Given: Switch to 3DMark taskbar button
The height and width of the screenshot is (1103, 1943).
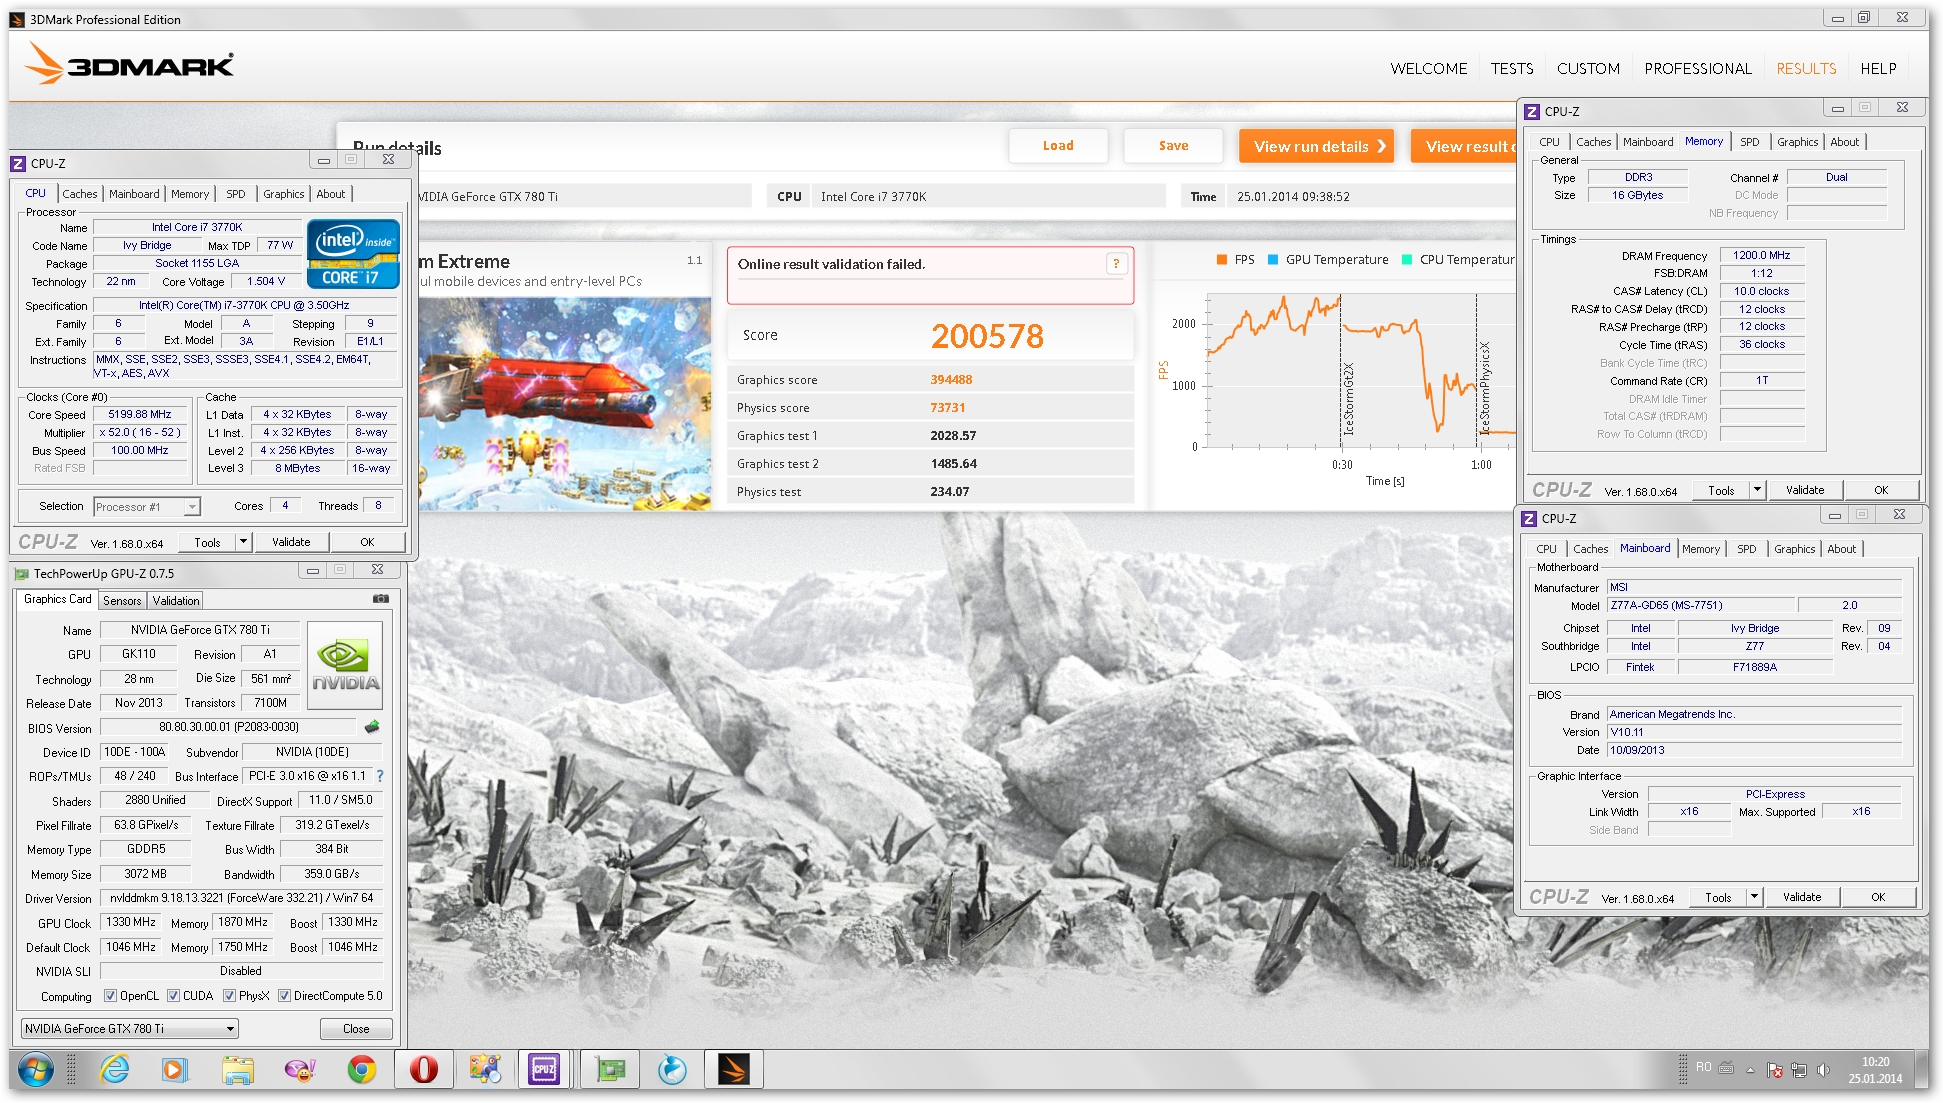Looking at the screenshot, I should click(x=733, y=1070).
